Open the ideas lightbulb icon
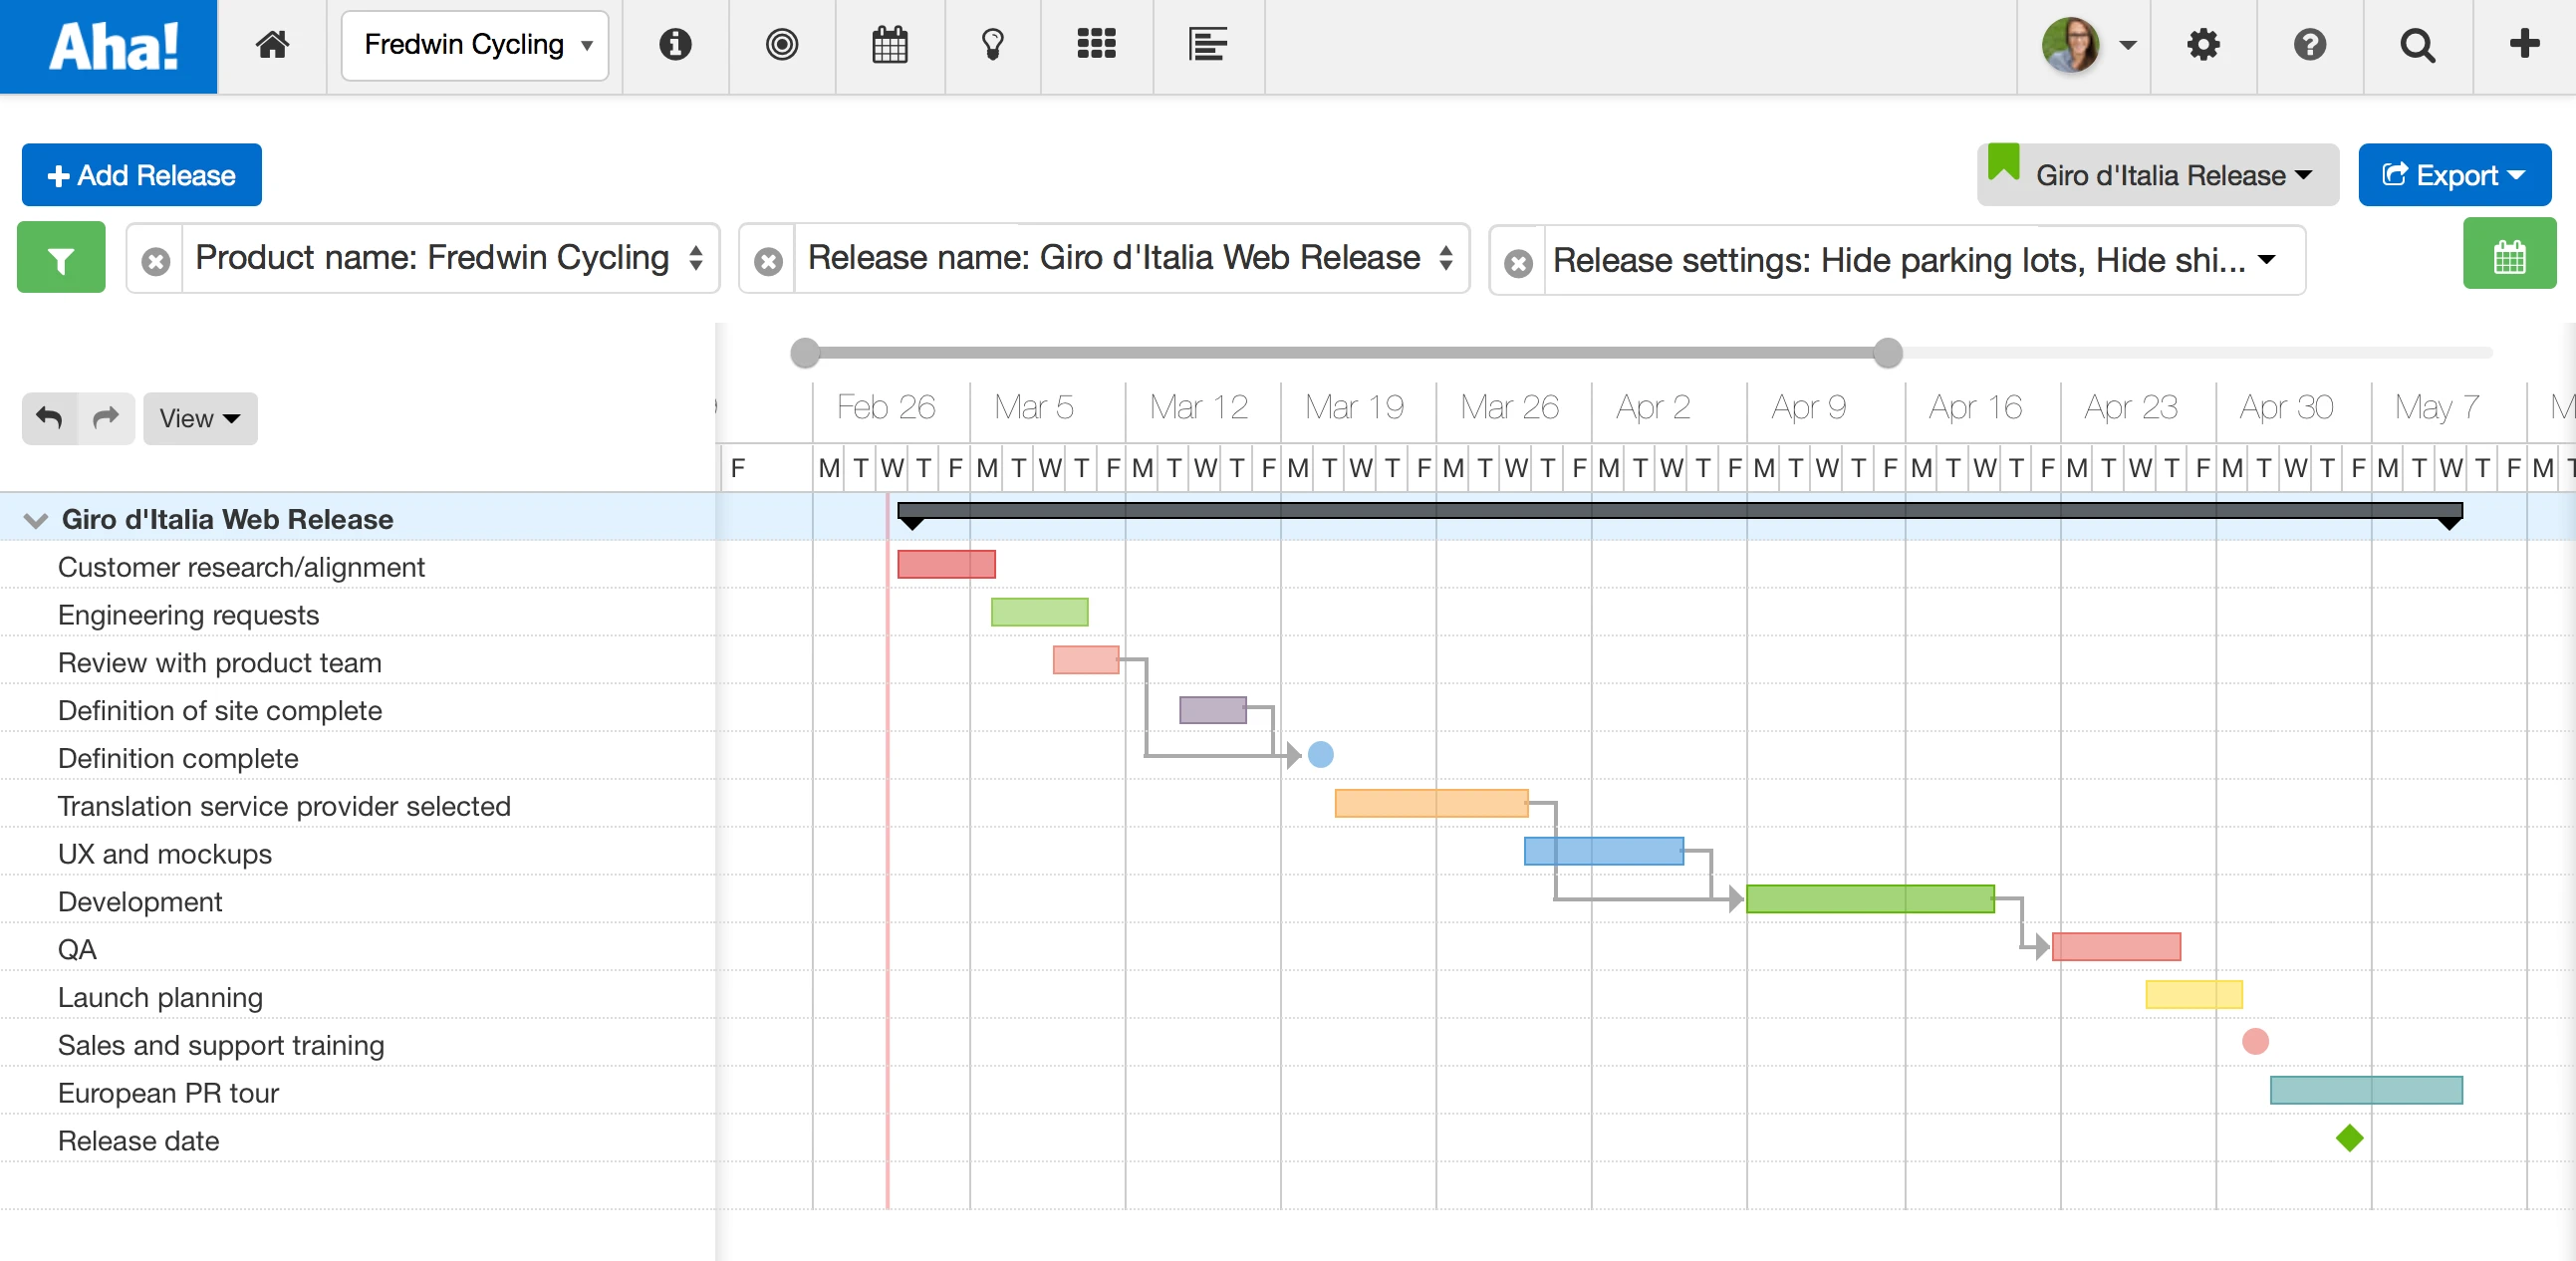Image resolution: width=2576 pixels, height=1261 pixels. pyautogui.click(x=992, y=45)
